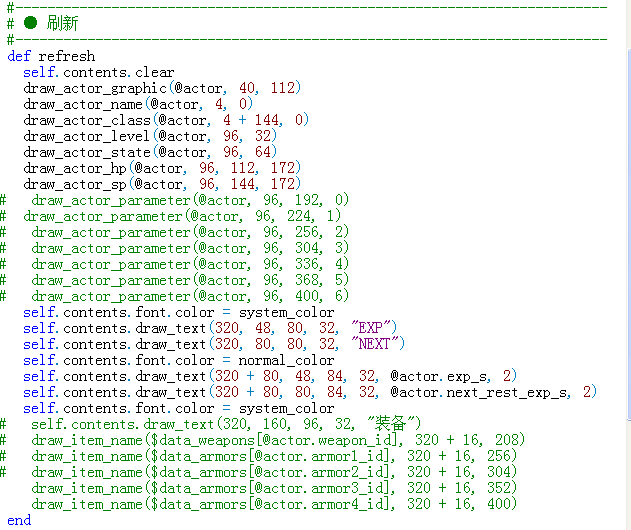Click the armor1_id draw_item_name line
The image size is (631, 530).
click(258, 456)
